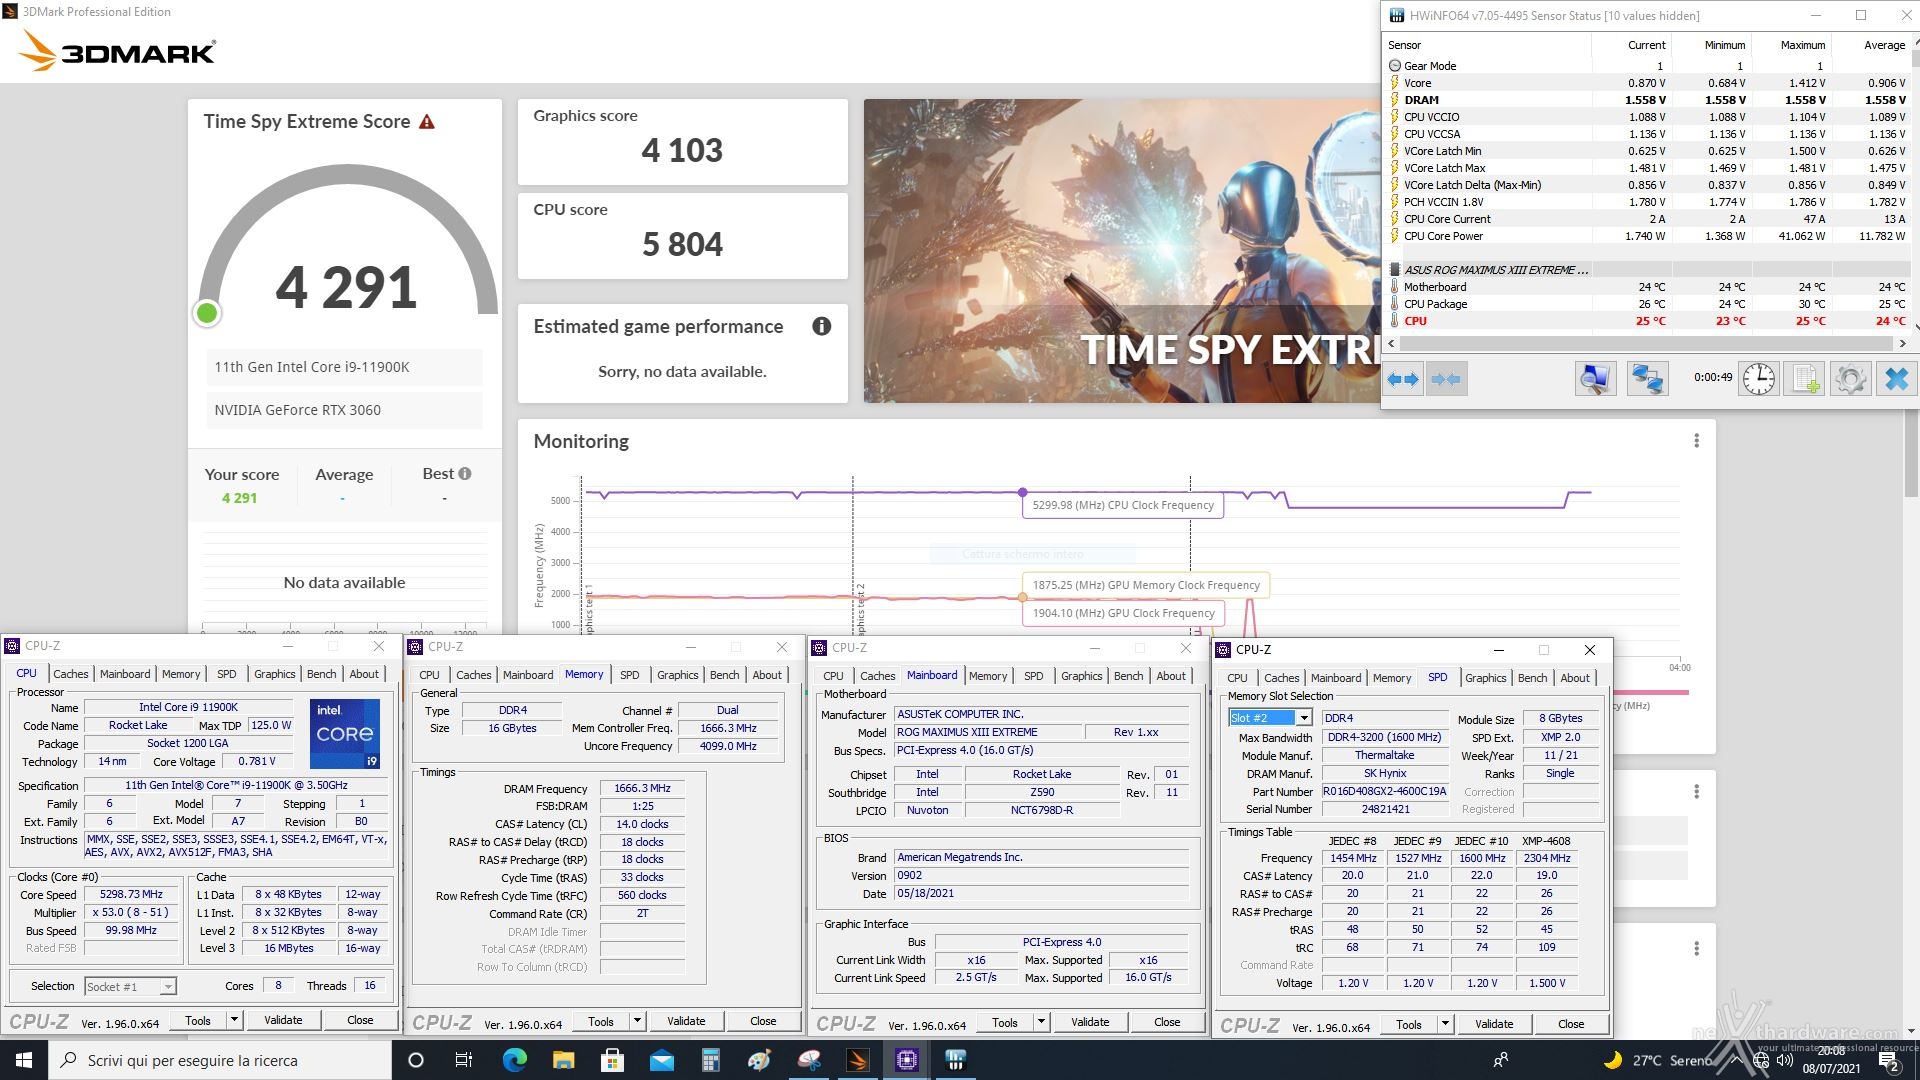1920x1080 pixels.
Task: Click HWiNFO collapse arrows icon
Action: pos(1446,379)
